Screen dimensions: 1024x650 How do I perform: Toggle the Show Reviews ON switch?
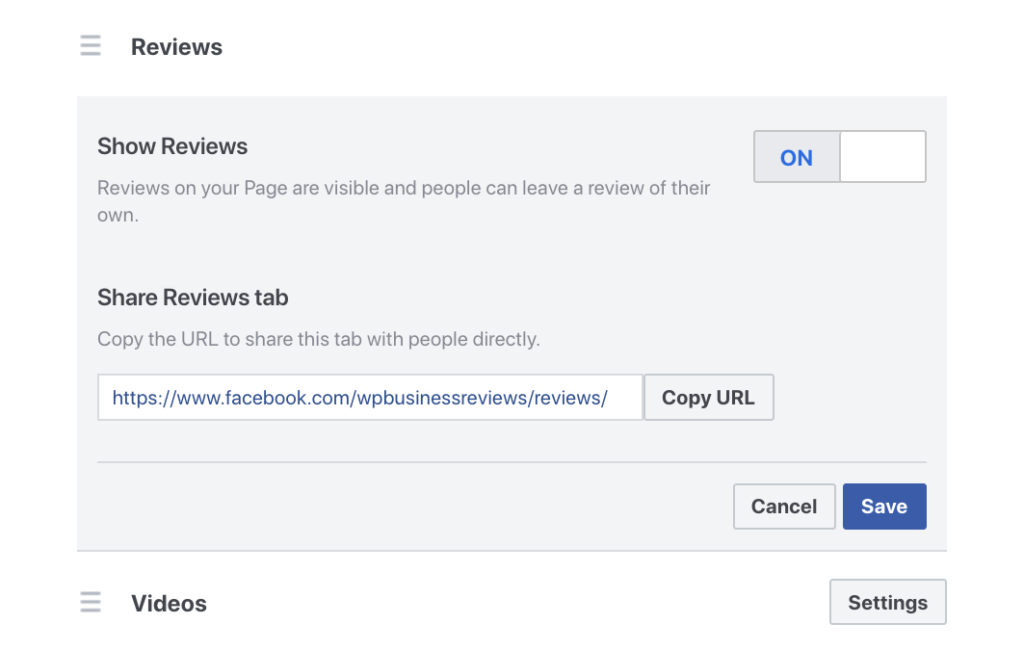point(840,157)
